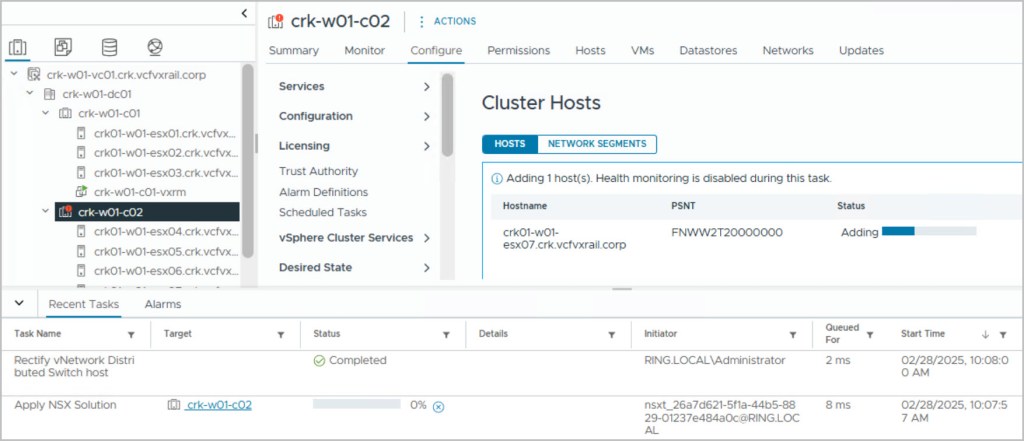Switch to Network Segments view

point(597,144)
